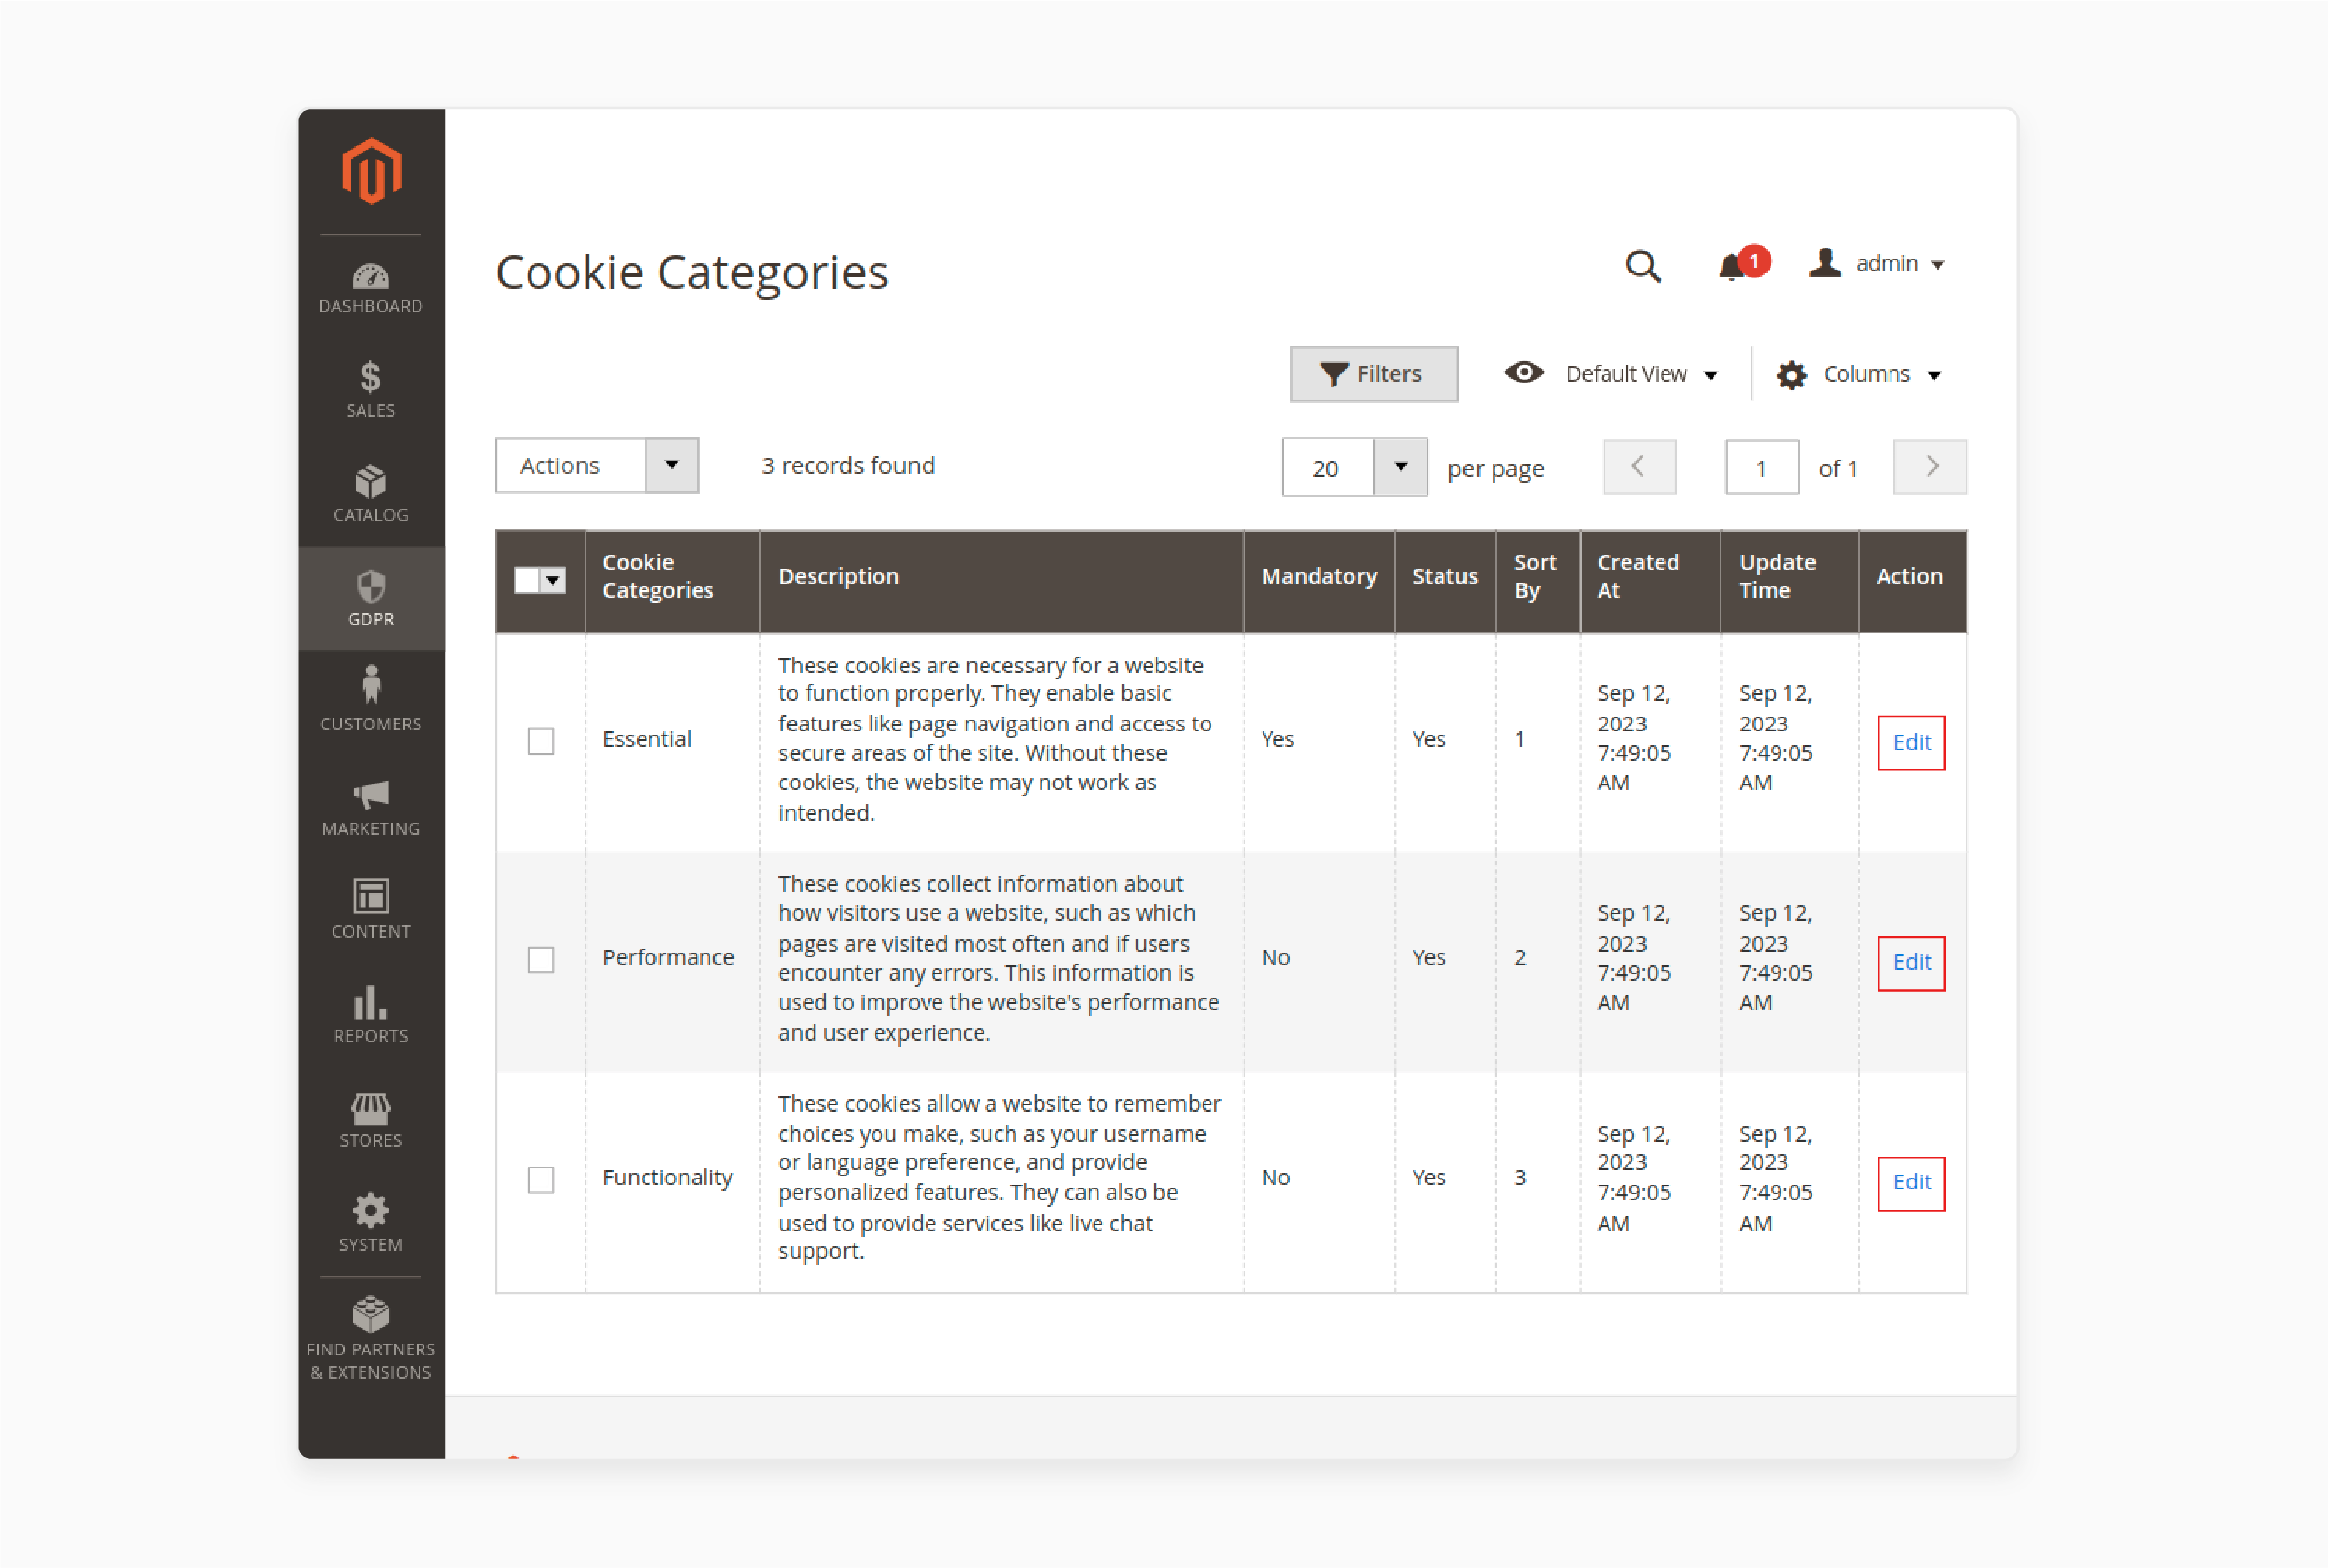Expand the Columns dropdown arrow
2328x1568 pixels.
[x=1934, y=376]
